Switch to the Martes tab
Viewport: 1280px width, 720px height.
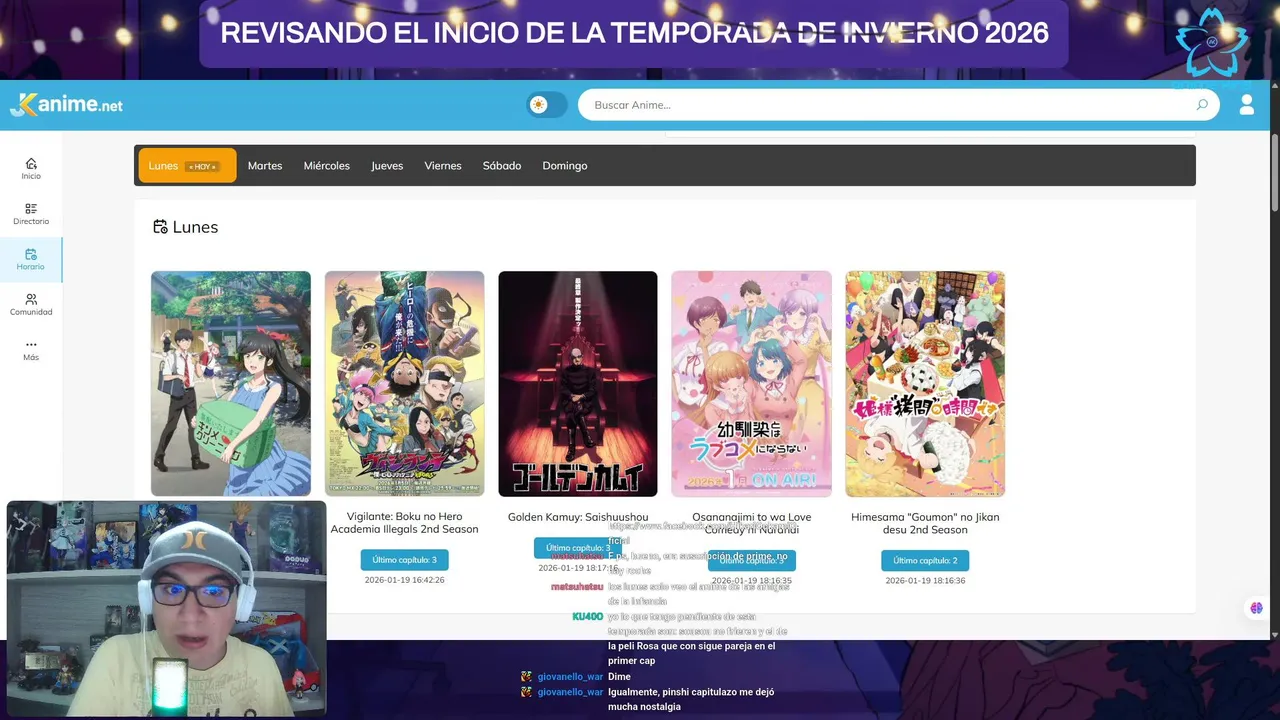pyautogui.click(x=265, y=166)
